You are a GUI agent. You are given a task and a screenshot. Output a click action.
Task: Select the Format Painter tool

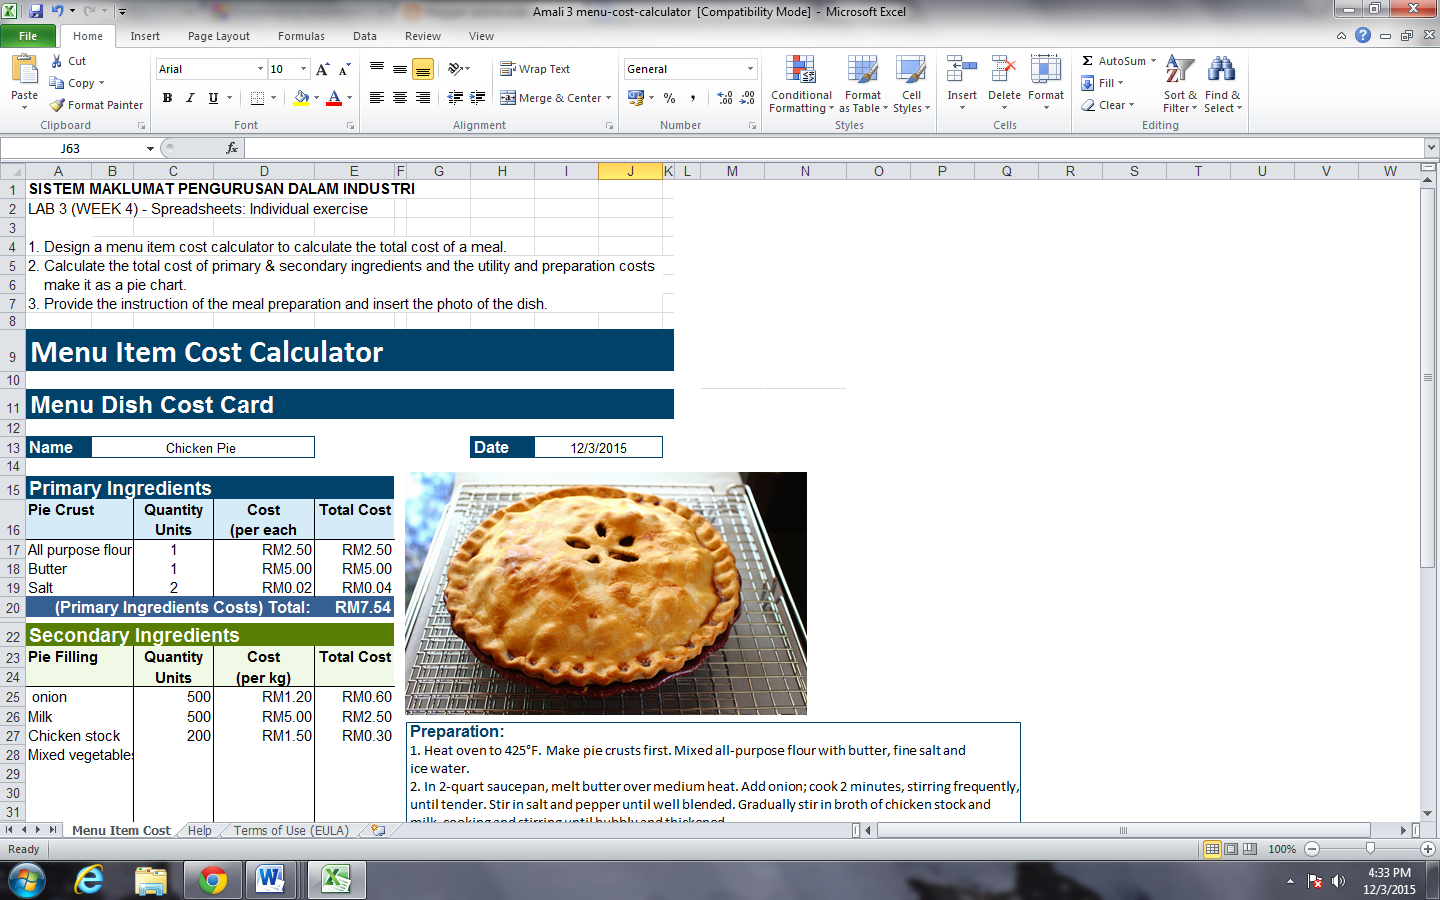click(x=95, y=104)
